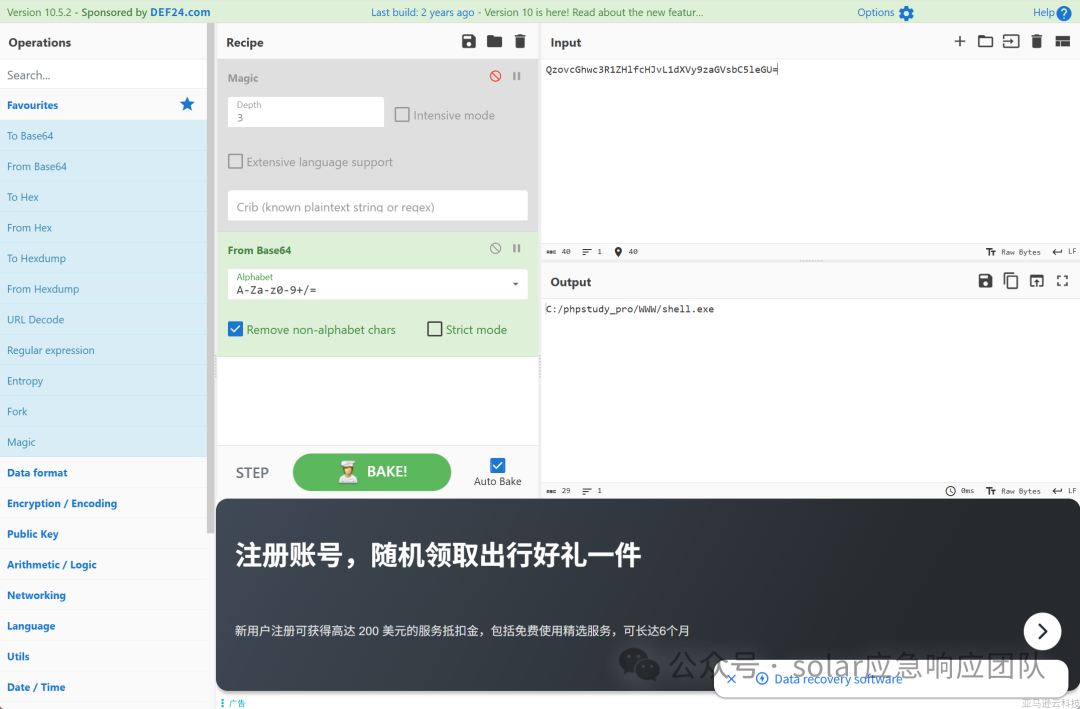Load a recipe via the folder icon
This screenshot has width=1080, height=709.
[495, 41]
